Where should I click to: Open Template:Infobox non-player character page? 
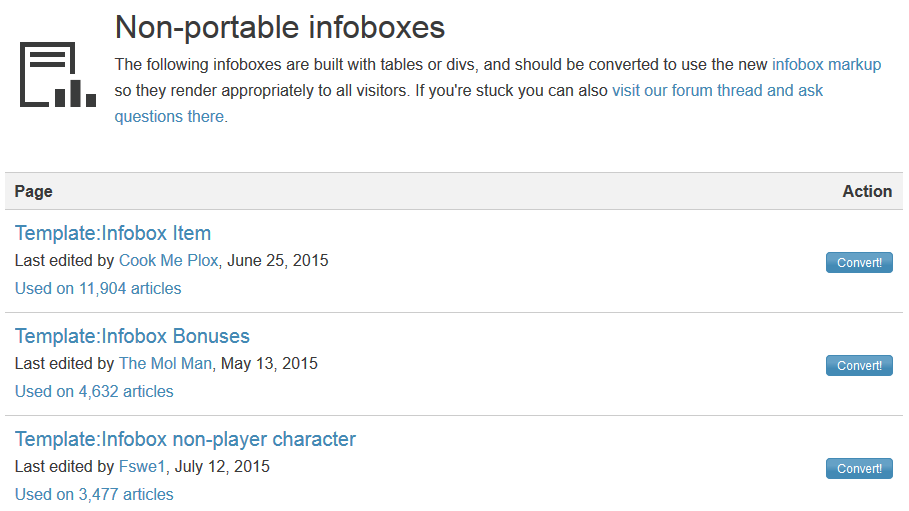(x=185, y=440)
